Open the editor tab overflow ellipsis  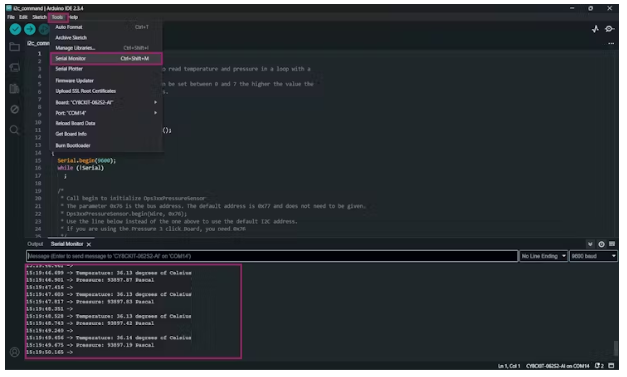pyautogui.click(x=611, y=43)
